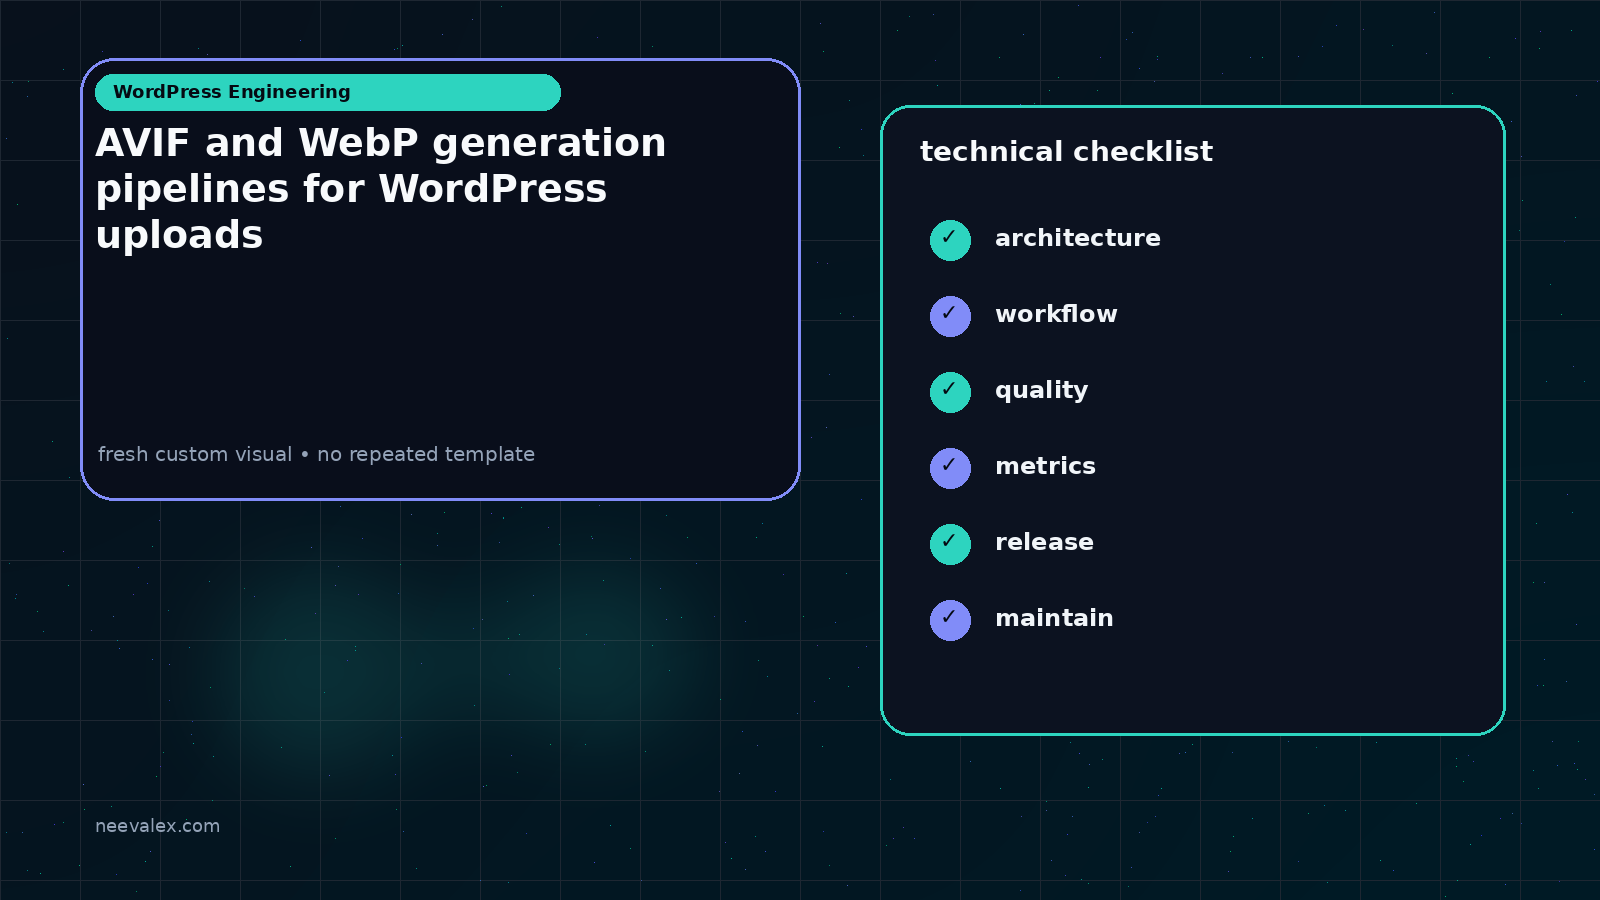
Task: Click the checkmark icon beside workflow
Action: tap(950, 316)
